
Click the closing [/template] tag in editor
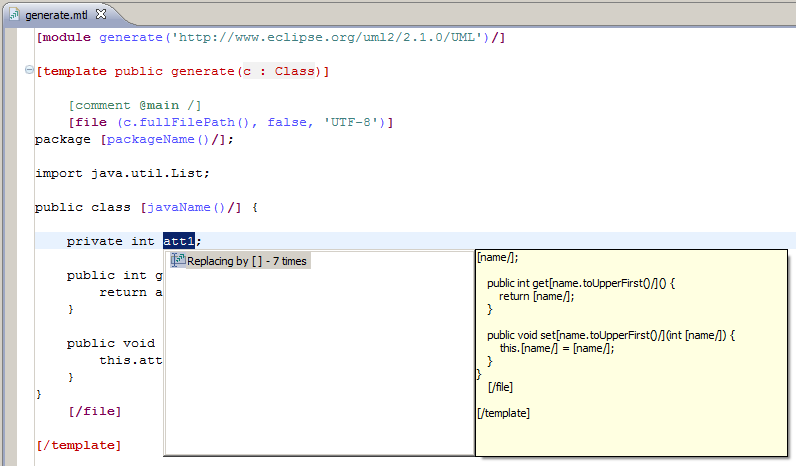tap(79, 445)
